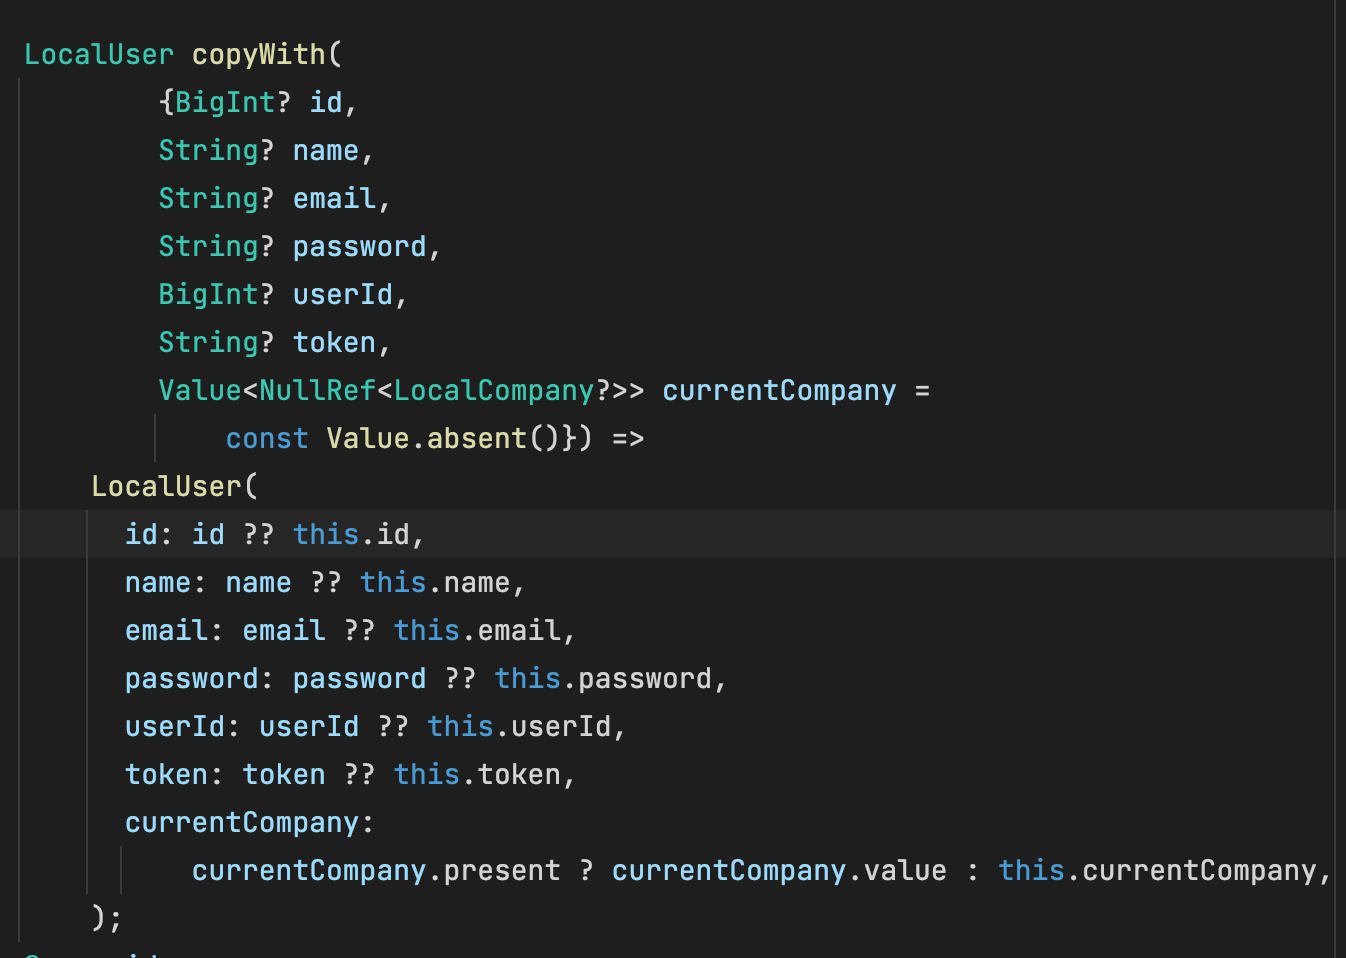Click the "copyWith" method name

pyautogui.click(x=259, y=54)
